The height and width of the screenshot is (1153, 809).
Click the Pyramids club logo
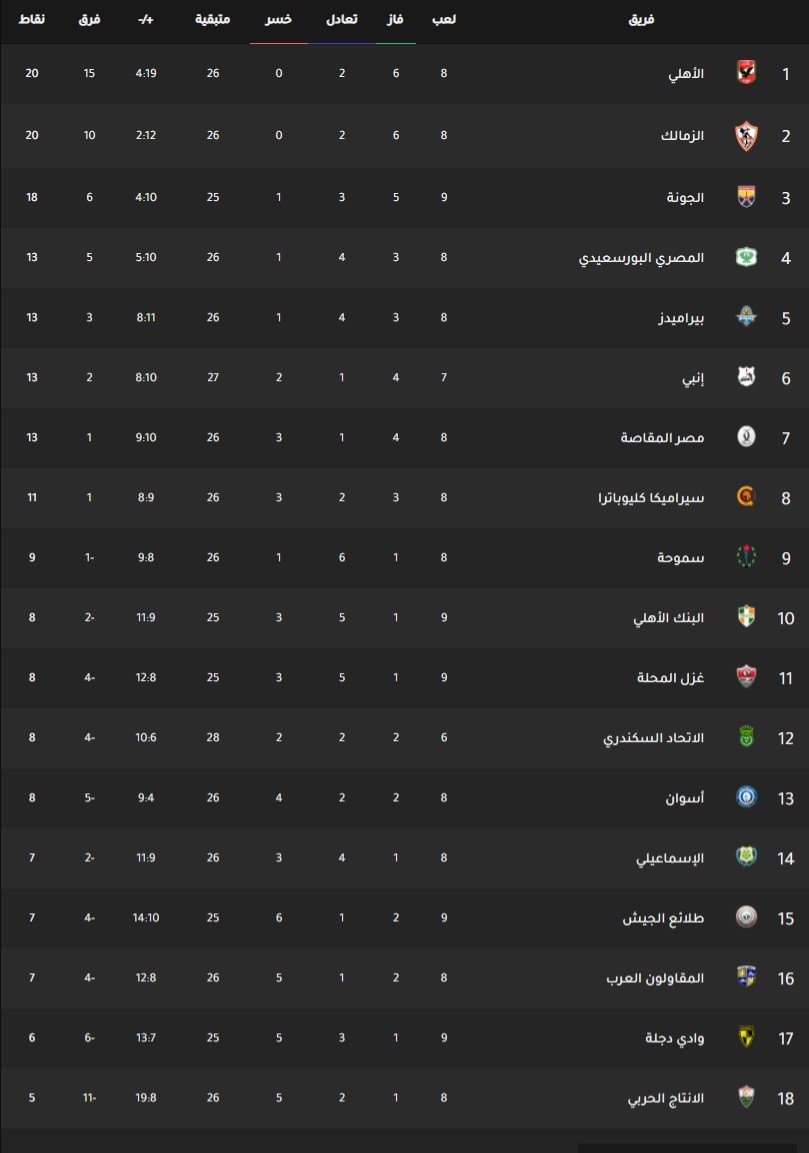click(746, 317)
